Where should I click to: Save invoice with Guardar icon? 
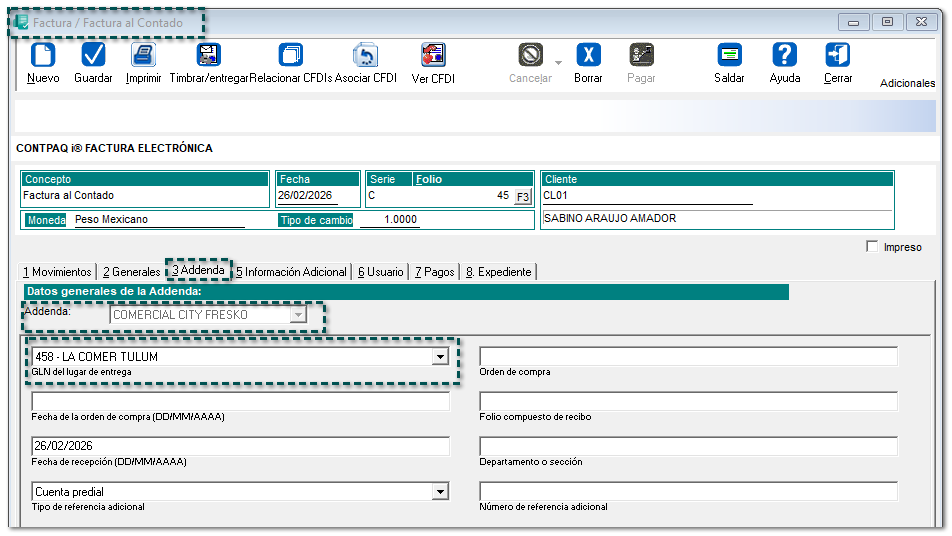pos(93,56)
